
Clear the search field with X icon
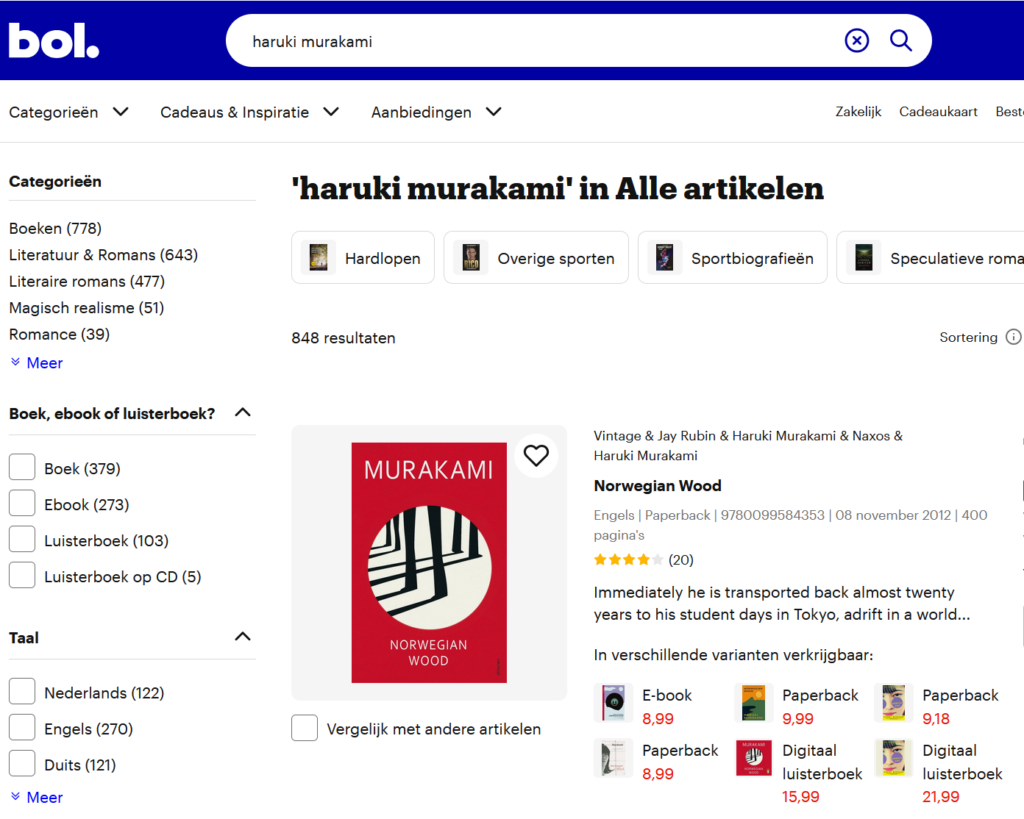(857, 41)
